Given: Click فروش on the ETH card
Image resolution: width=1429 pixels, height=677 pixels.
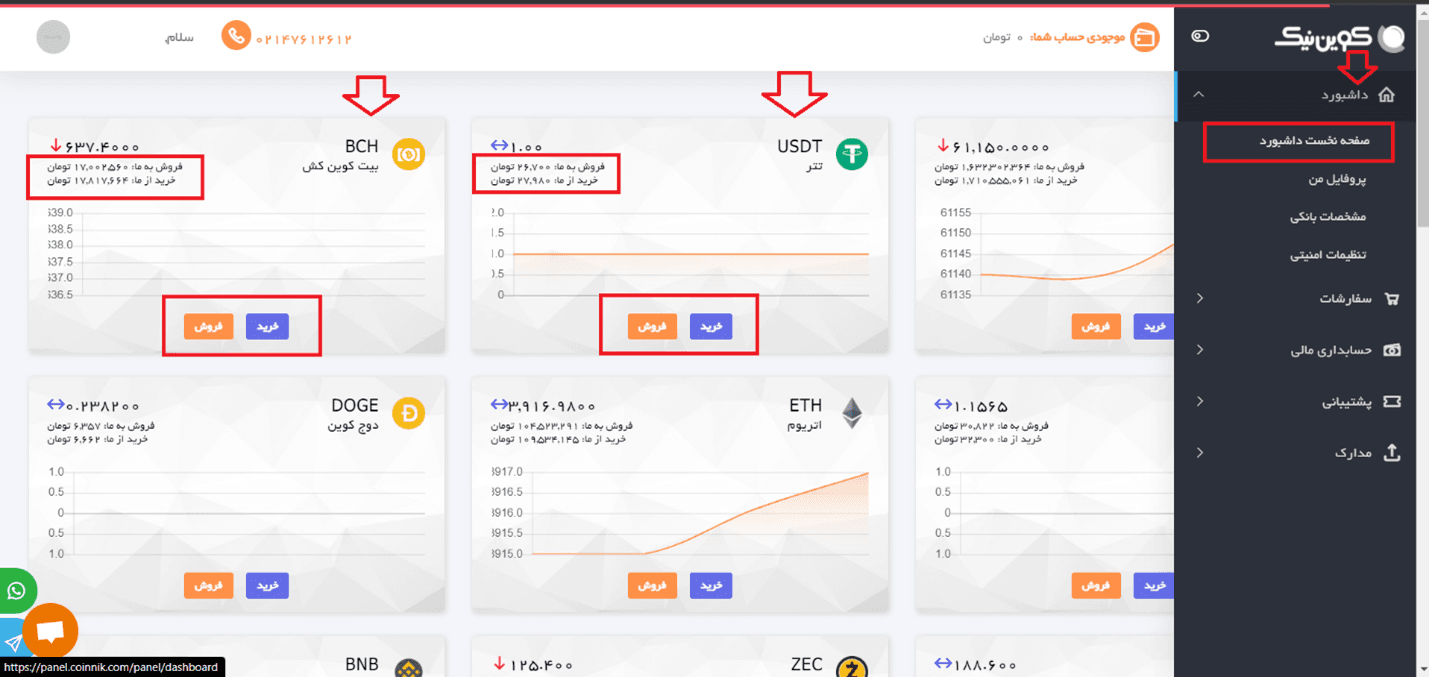Looking at the screenshot, I should click(652, 585).
